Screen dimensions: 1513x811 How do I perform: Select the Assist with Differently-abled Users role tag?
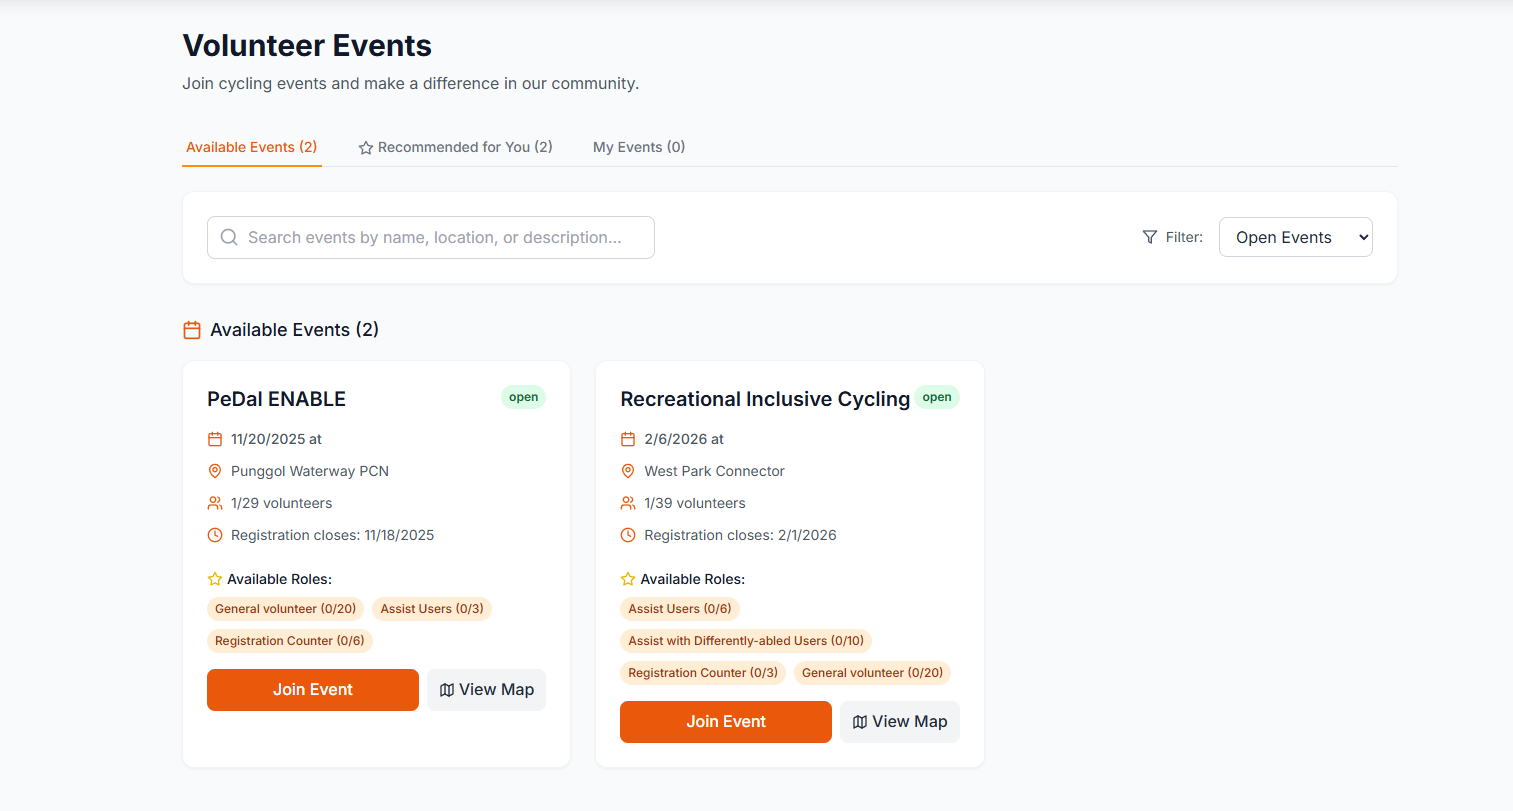coord(746,641)
